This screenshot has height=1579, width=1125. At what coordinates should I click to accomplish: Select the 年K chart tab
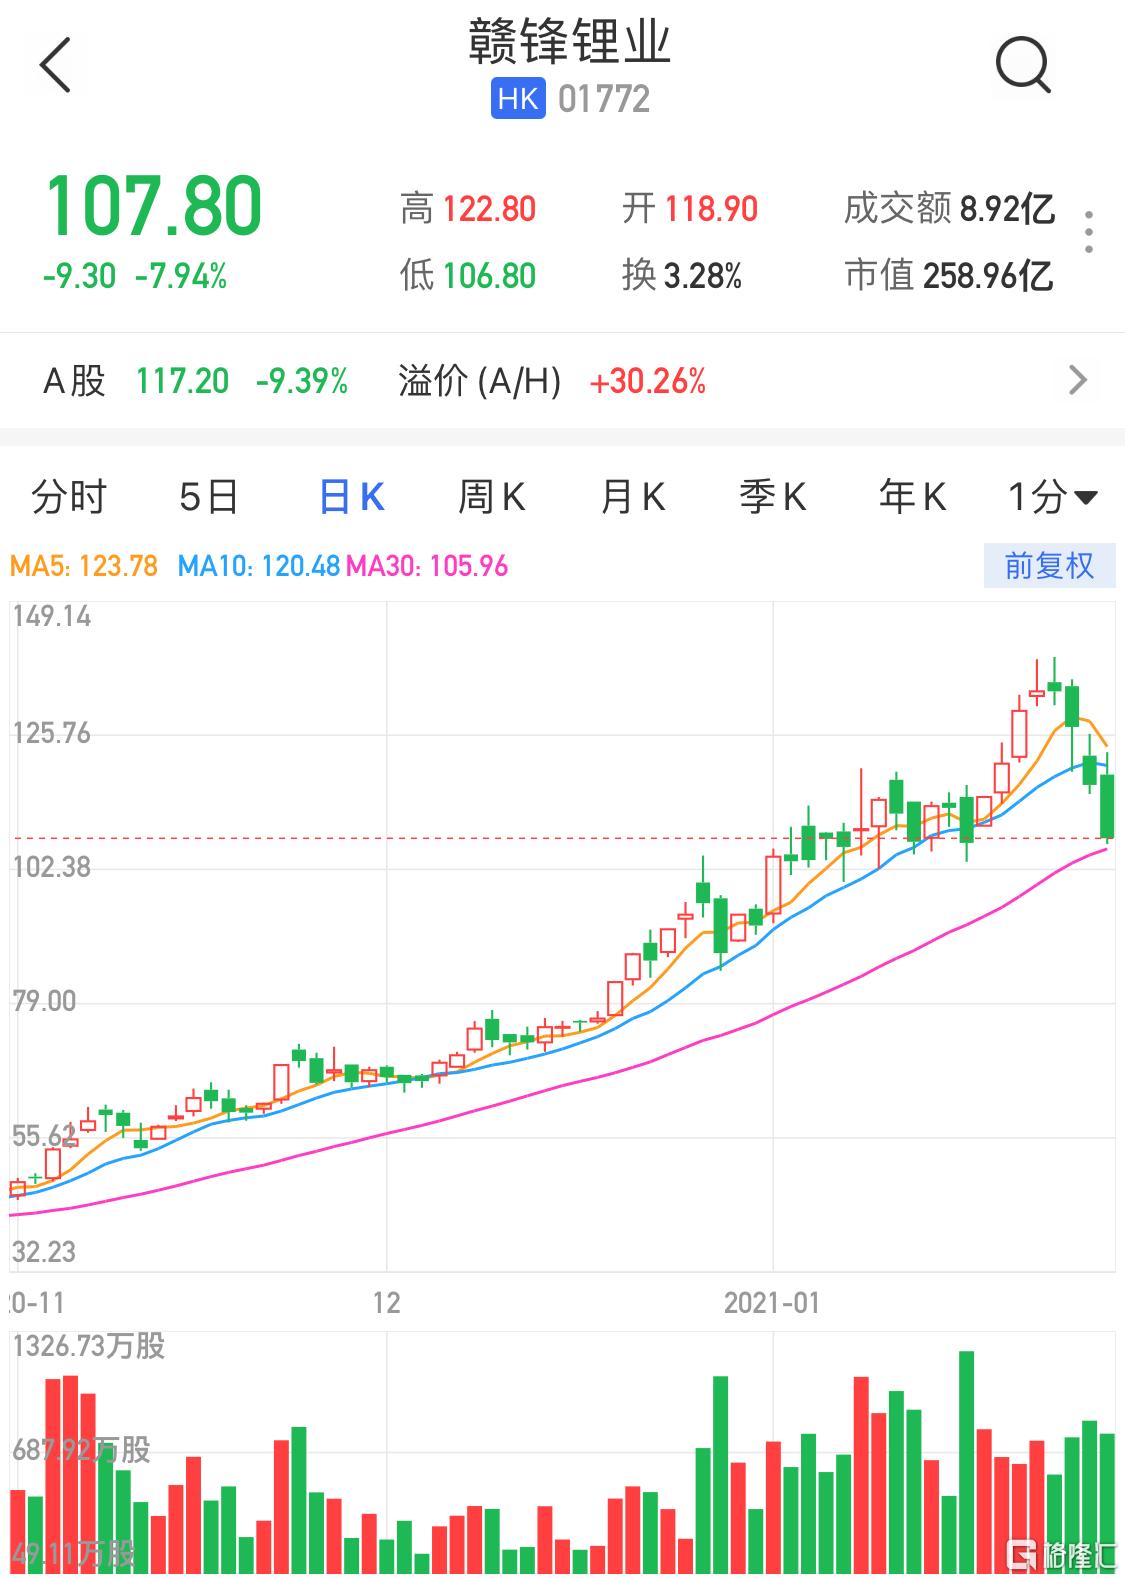point(913,497)
